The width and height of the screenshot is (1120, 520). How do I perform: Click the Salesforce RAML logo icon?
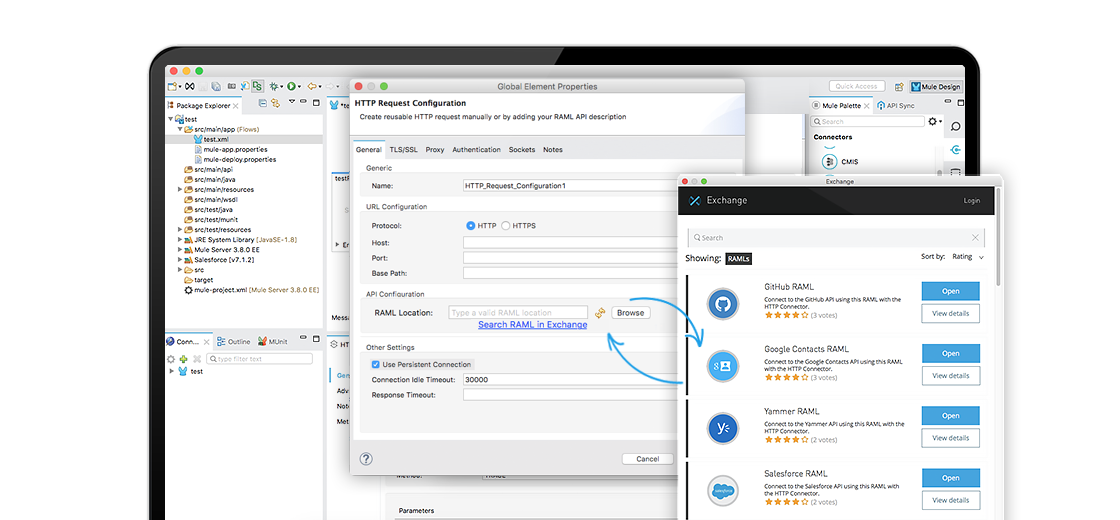[722, 490]
